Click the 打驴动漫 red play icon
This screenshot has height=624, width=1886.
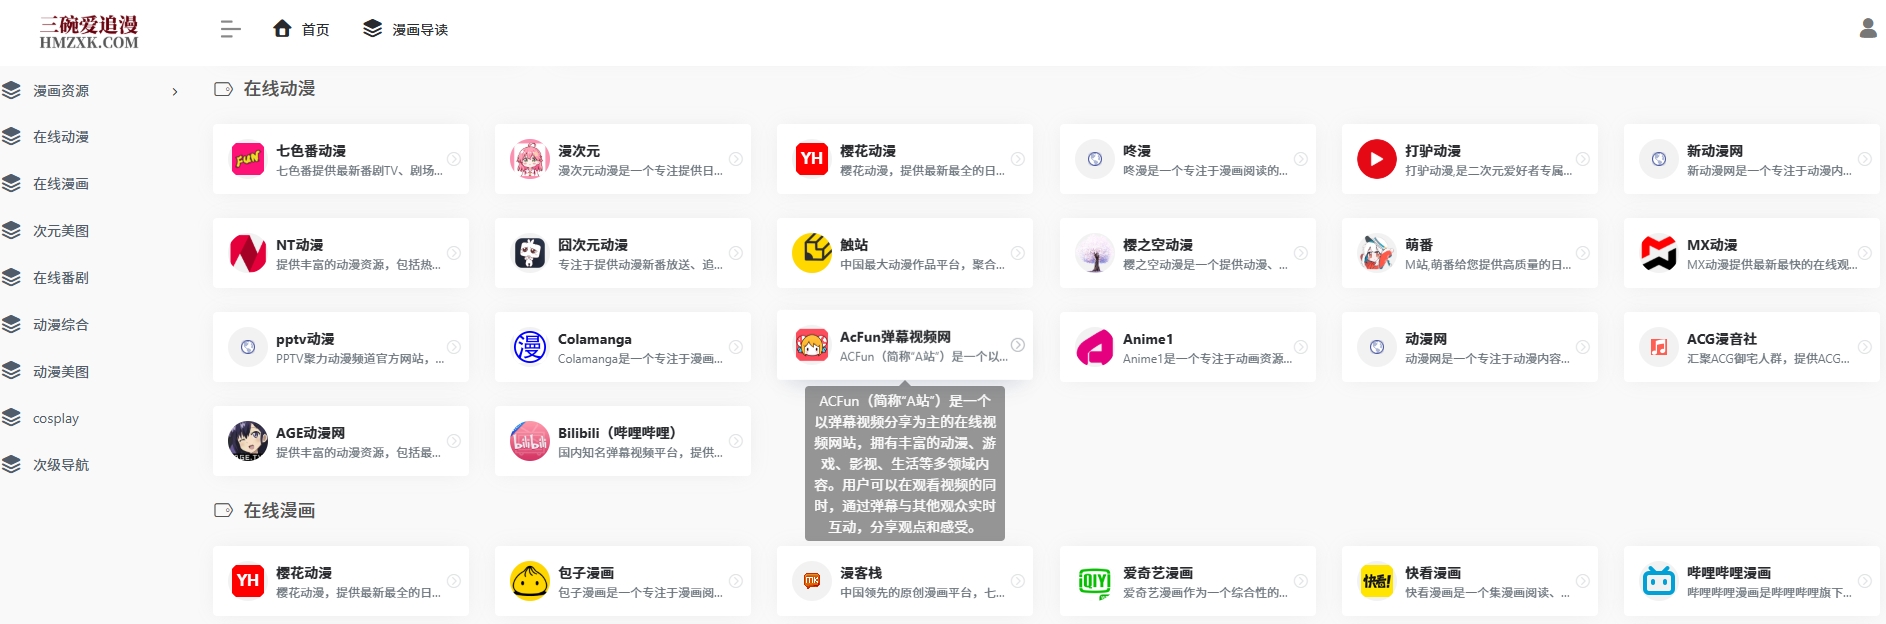pyautogui.click(x=1377, y=159)
